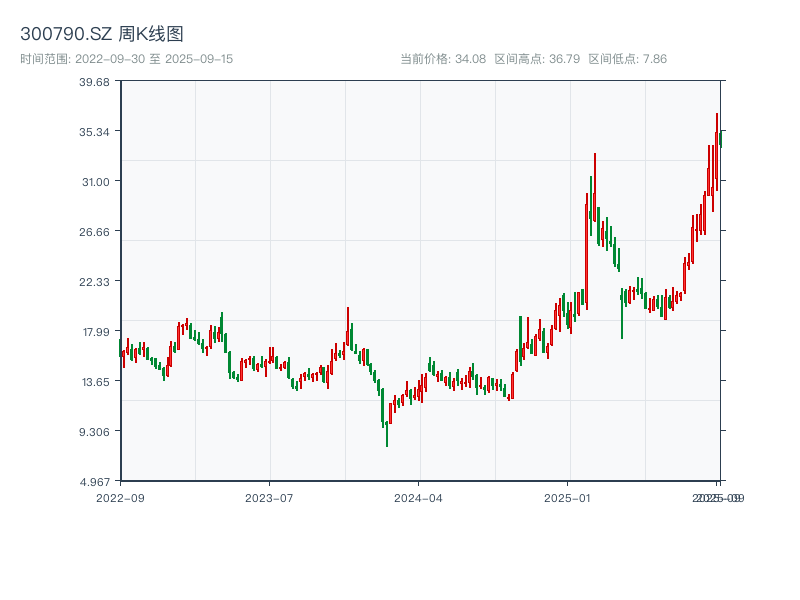Click the 当前价格 34.08 label
Screen dimensions: 800x600
pyautogui.click(x=443, y=59)
